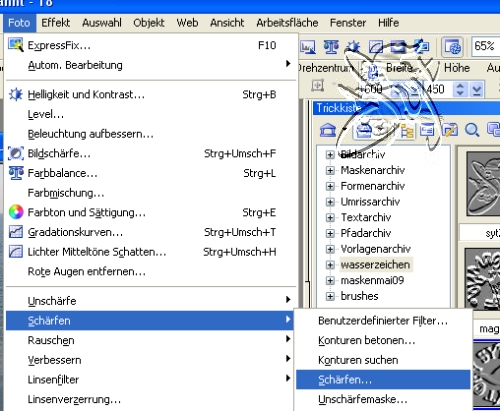Select the maskenmai09 tree item
The image size is (500, 411).
(372, 280)
